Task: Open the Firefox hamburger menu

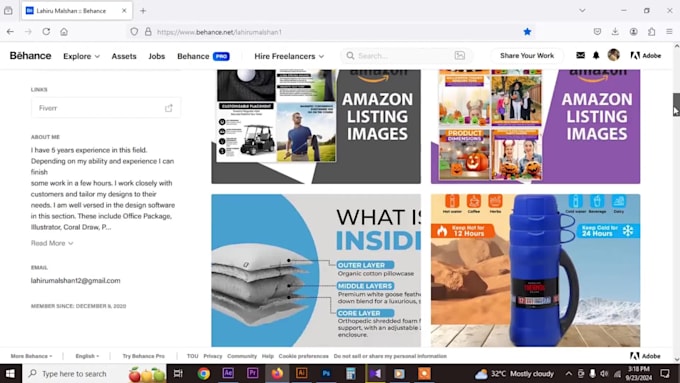Action: (669, 32)
